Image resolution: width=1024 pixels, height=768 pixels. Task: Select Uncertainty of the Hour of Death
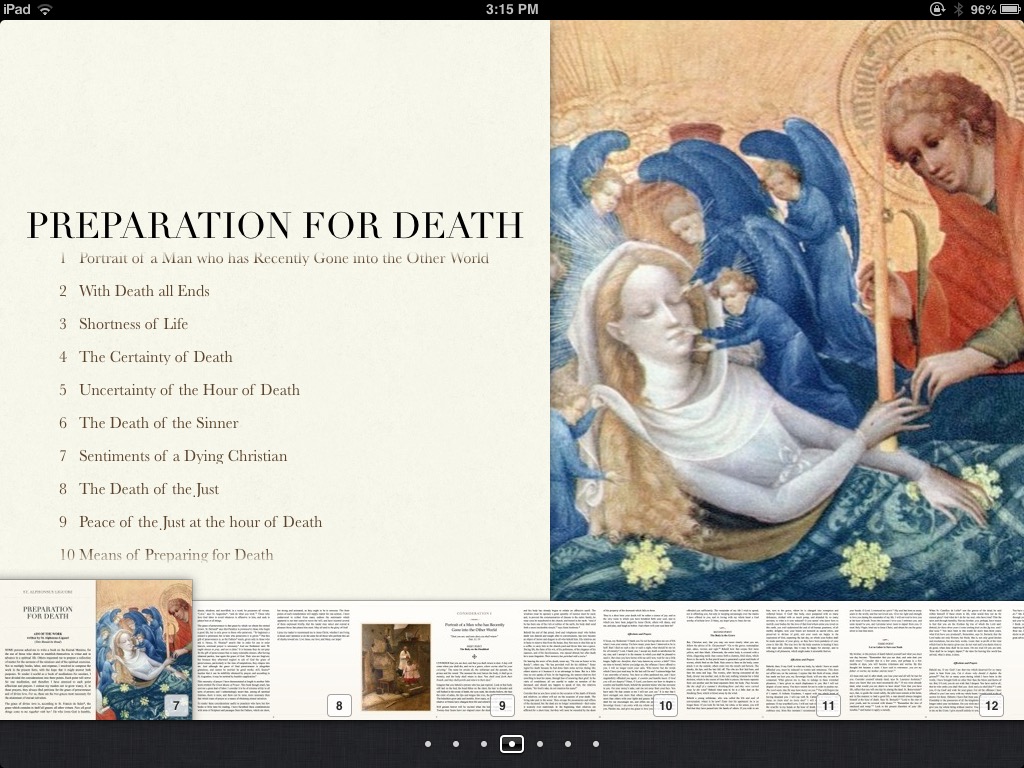click(179, 390)
